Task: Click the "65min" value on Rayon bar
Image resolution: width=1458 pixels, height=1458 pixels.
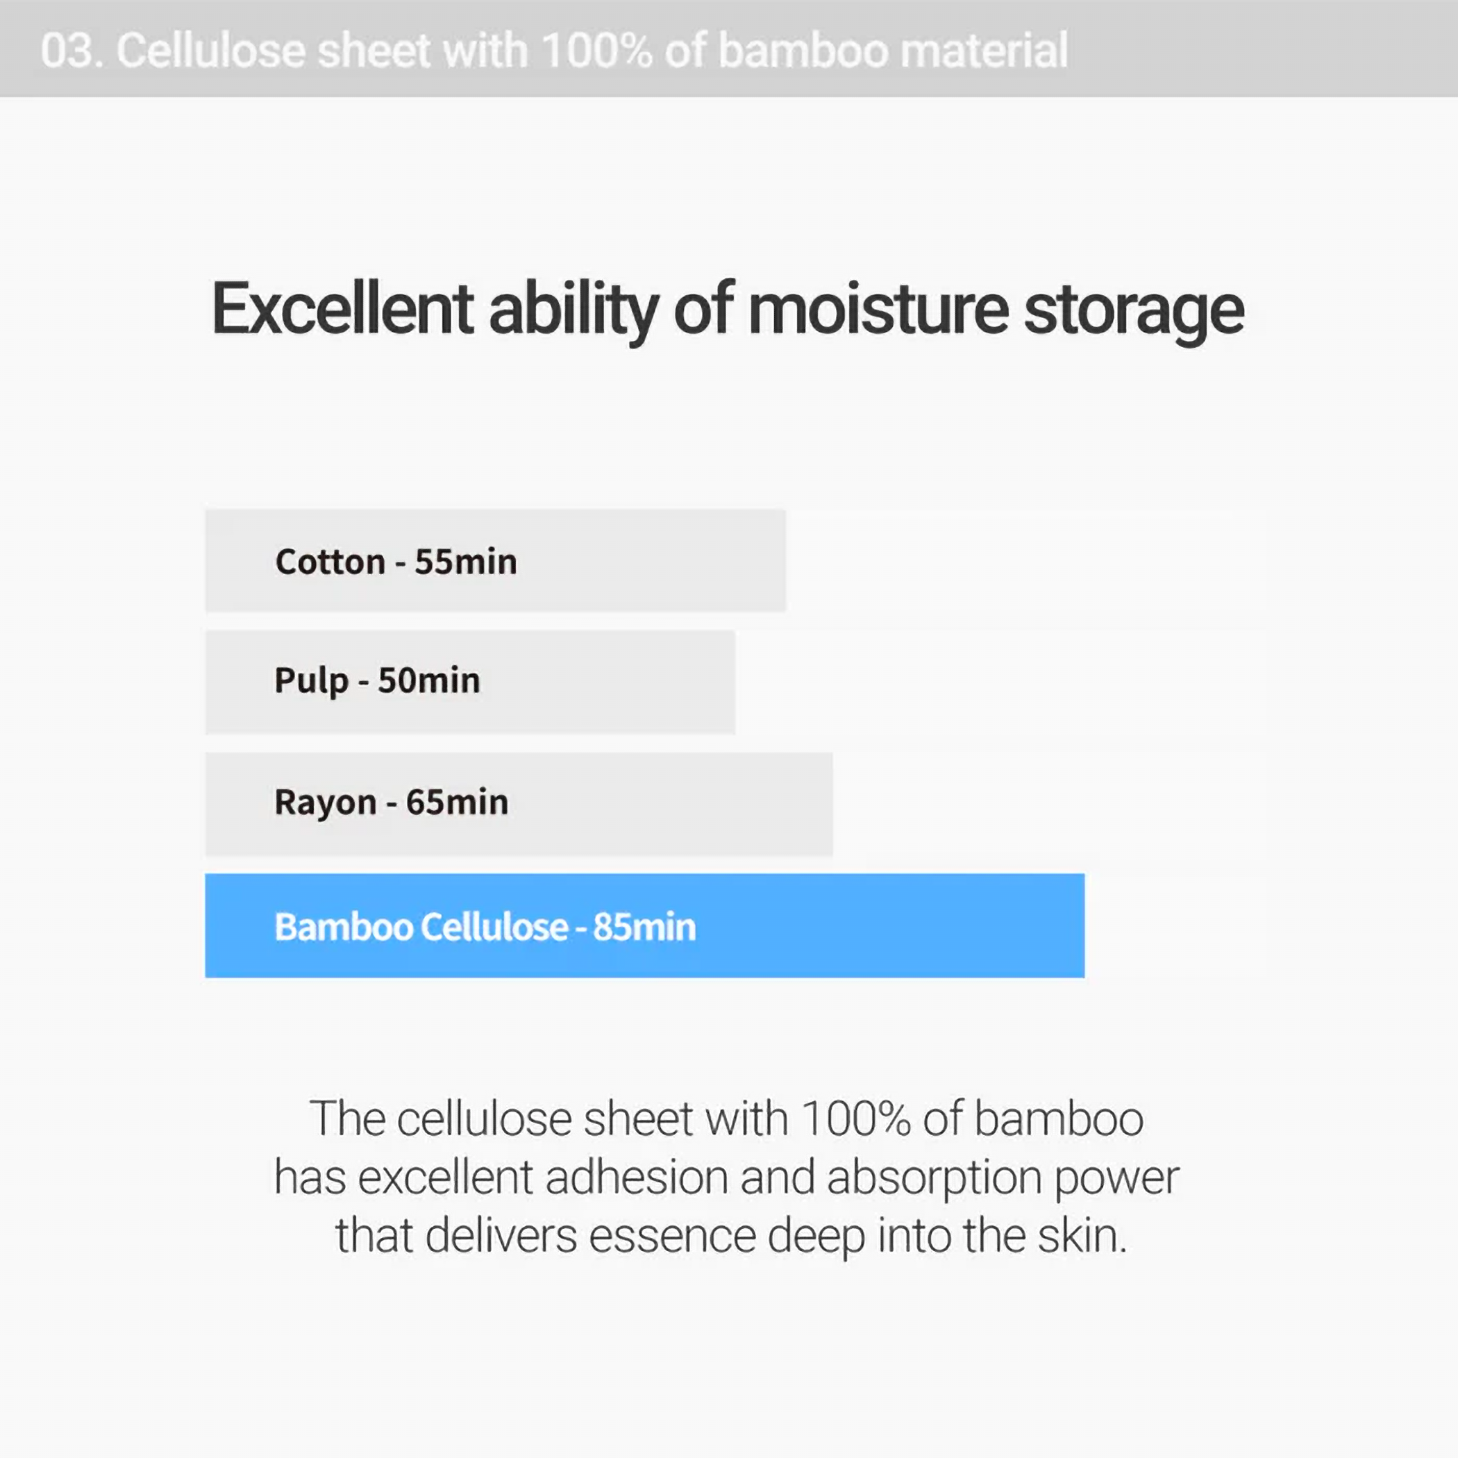Action: tap(457, 802)
